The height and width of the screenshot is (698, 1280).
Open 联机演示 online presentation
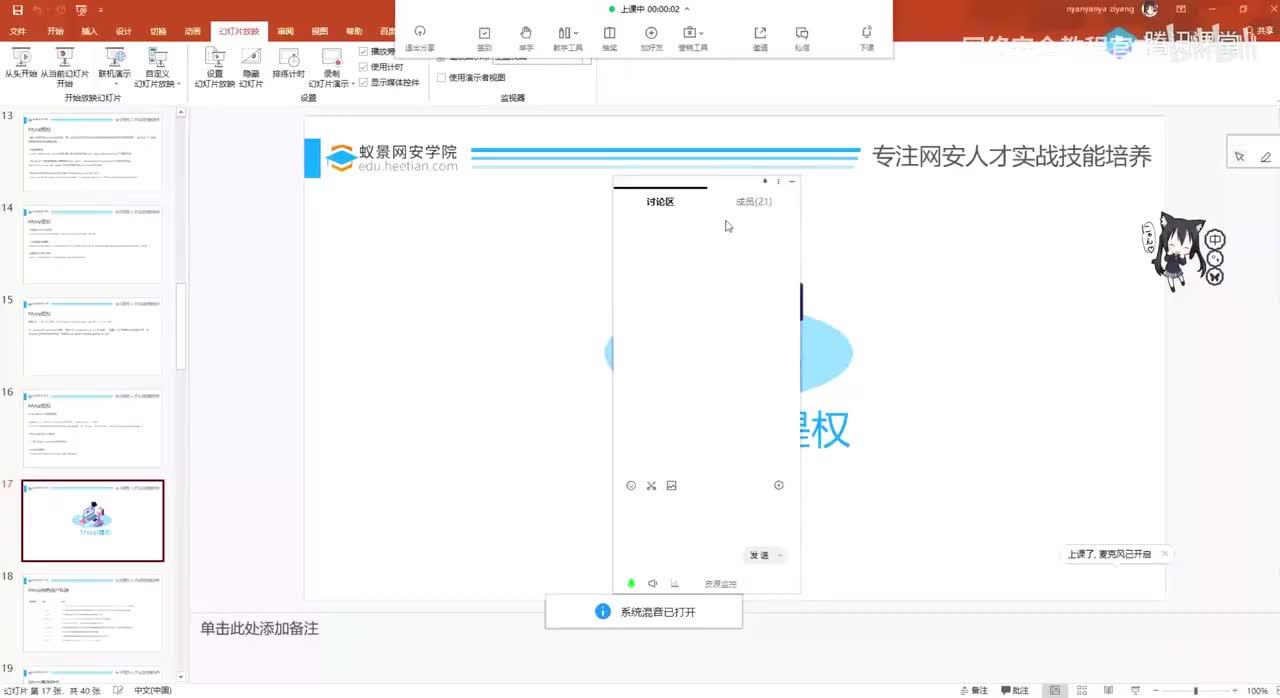click(x=114, y=66)
